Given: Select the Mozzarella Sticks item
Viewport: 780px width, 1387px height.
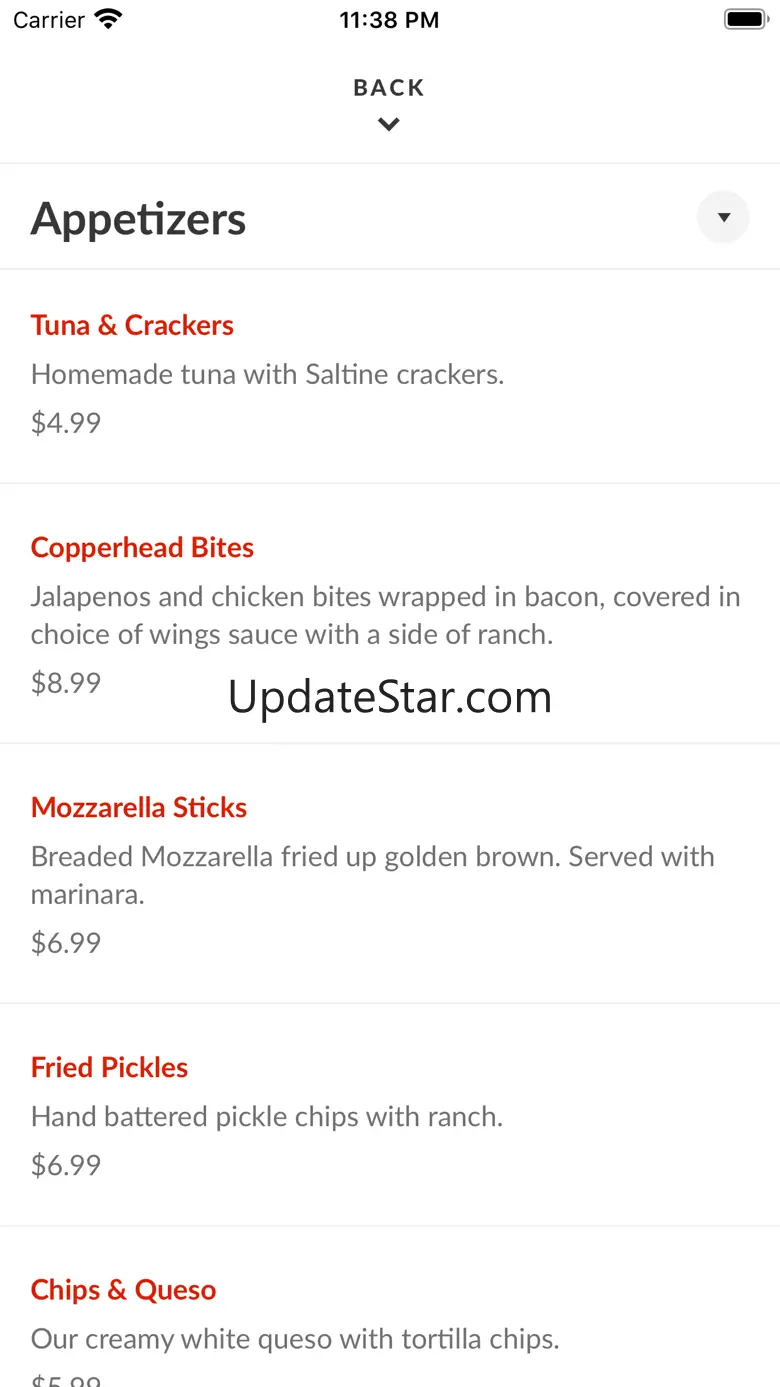Looking at the screenshot, I should [x=139, y=807].
